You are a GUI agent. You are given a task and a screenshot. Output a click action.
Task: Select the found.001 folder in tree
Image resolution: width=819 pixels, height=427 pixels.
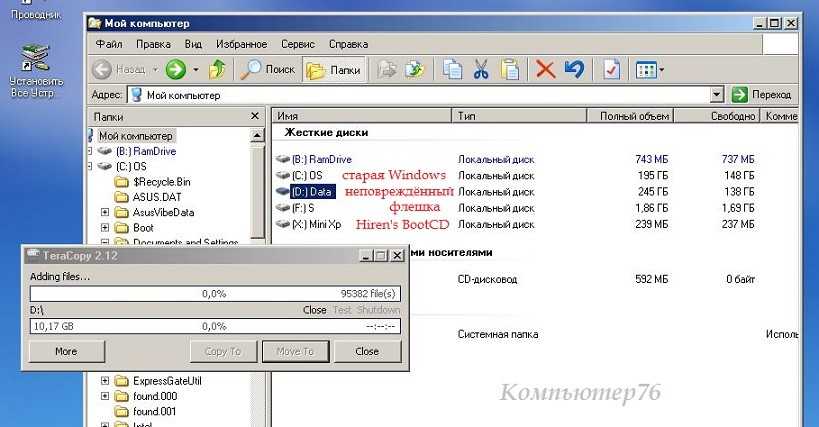(x=154, y=411)
